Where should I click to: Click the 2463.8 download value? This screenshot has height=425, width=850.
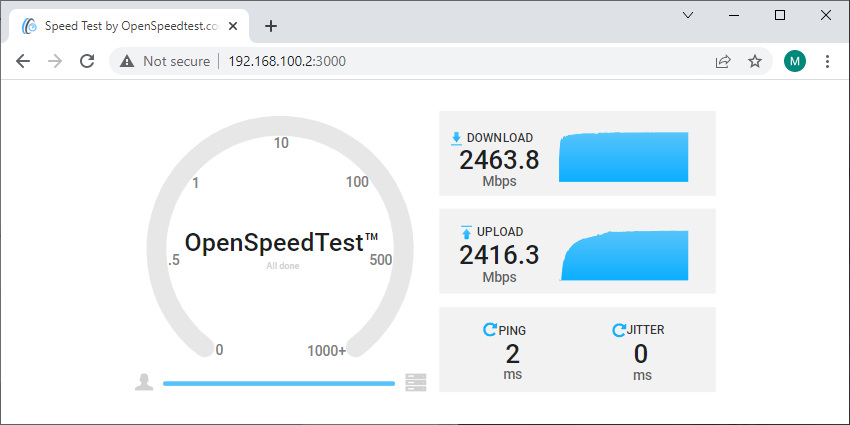499,160
